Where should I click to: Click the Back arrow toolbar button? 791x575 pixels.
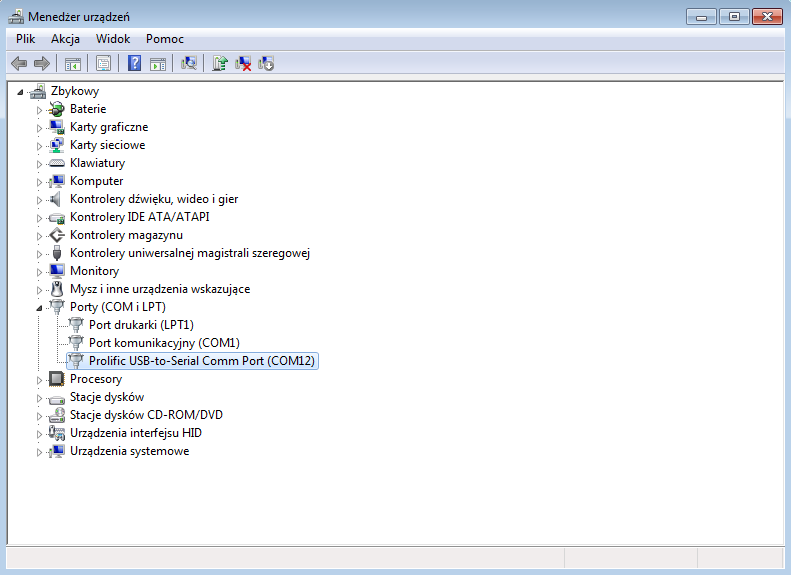point(19,64)
